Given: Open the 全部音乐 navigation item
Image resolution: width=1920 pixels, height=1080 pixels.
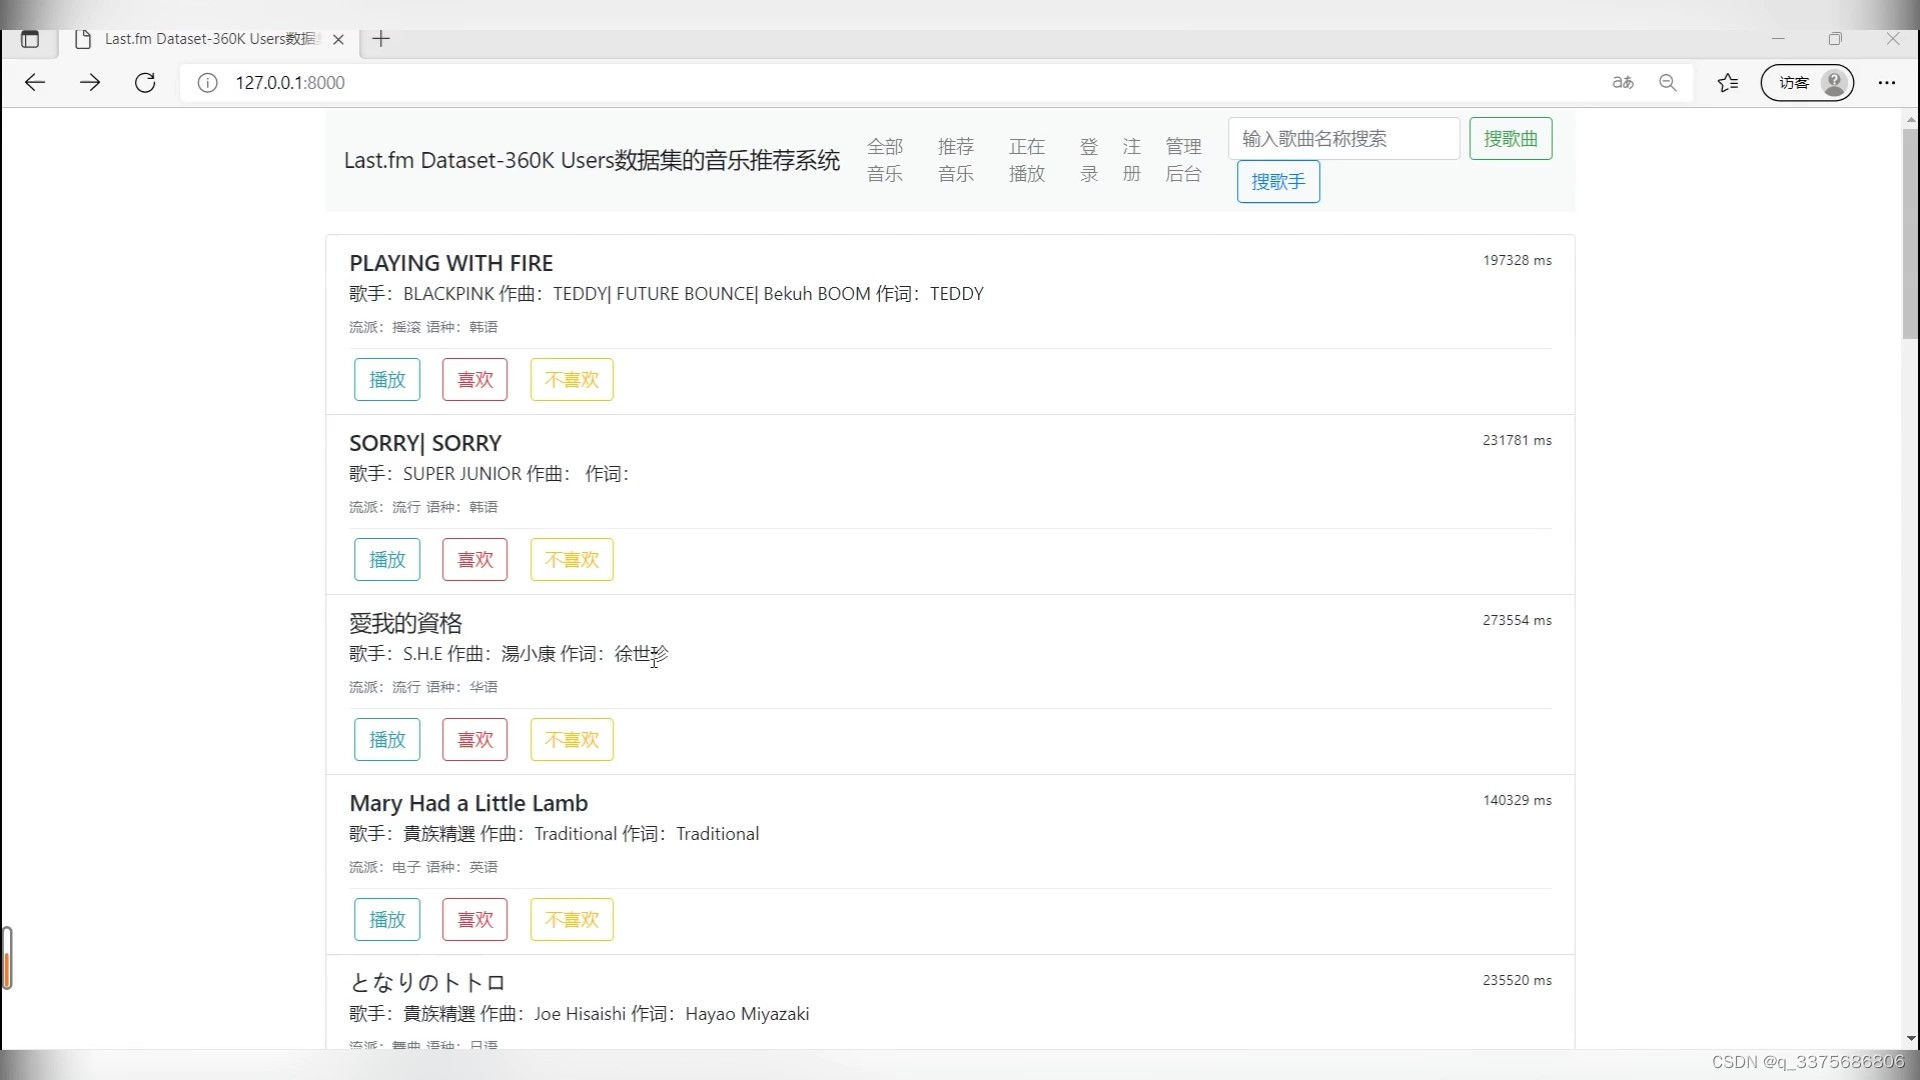Looking at the screenshot, I should tap(884, 160).
